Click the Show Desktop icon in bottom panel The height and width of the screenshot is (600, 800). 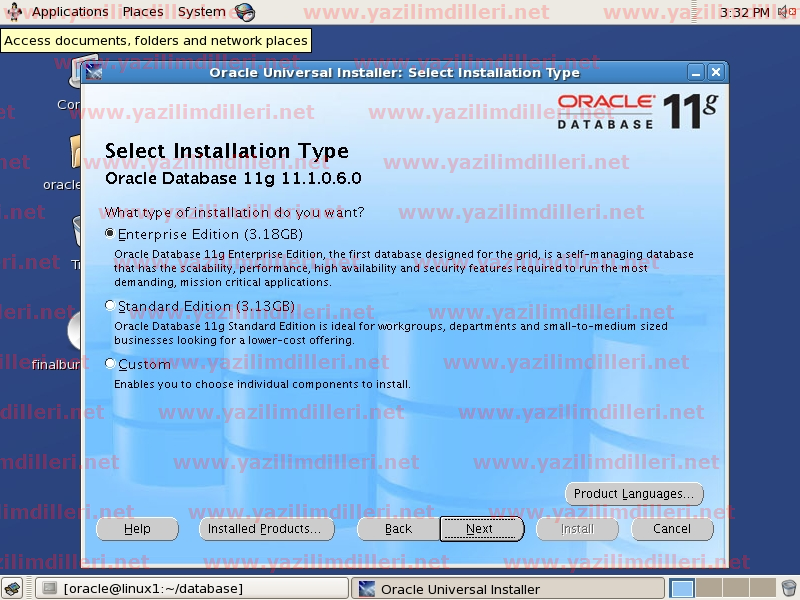pyautogui.click(x=15, y=589)
